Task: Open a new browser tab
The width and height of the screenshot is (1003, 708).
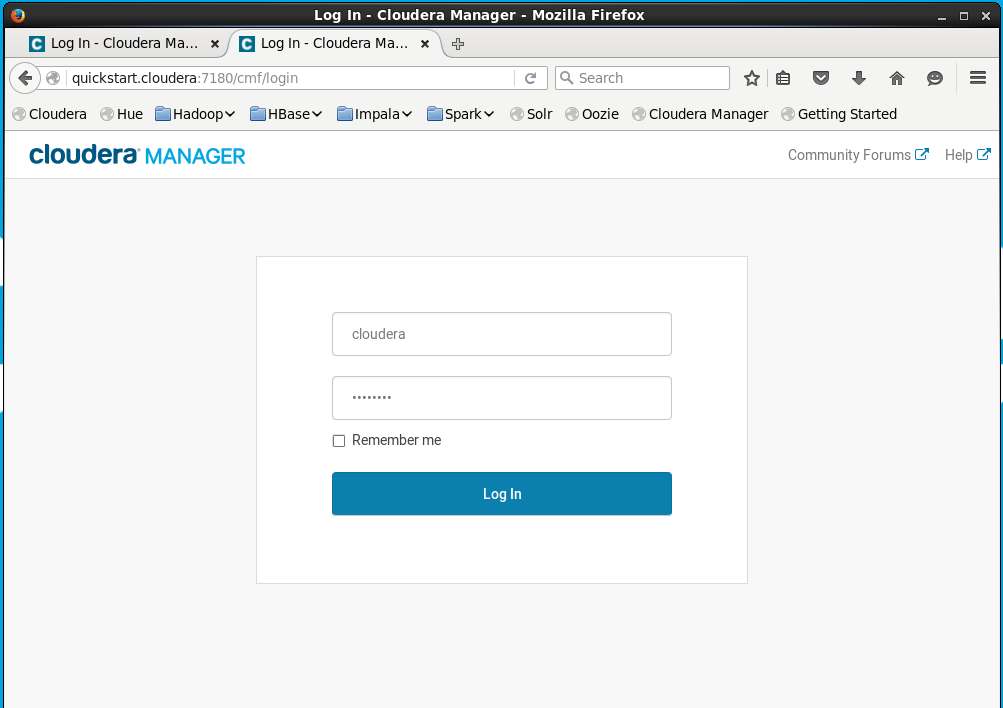Action: (458, 43)
